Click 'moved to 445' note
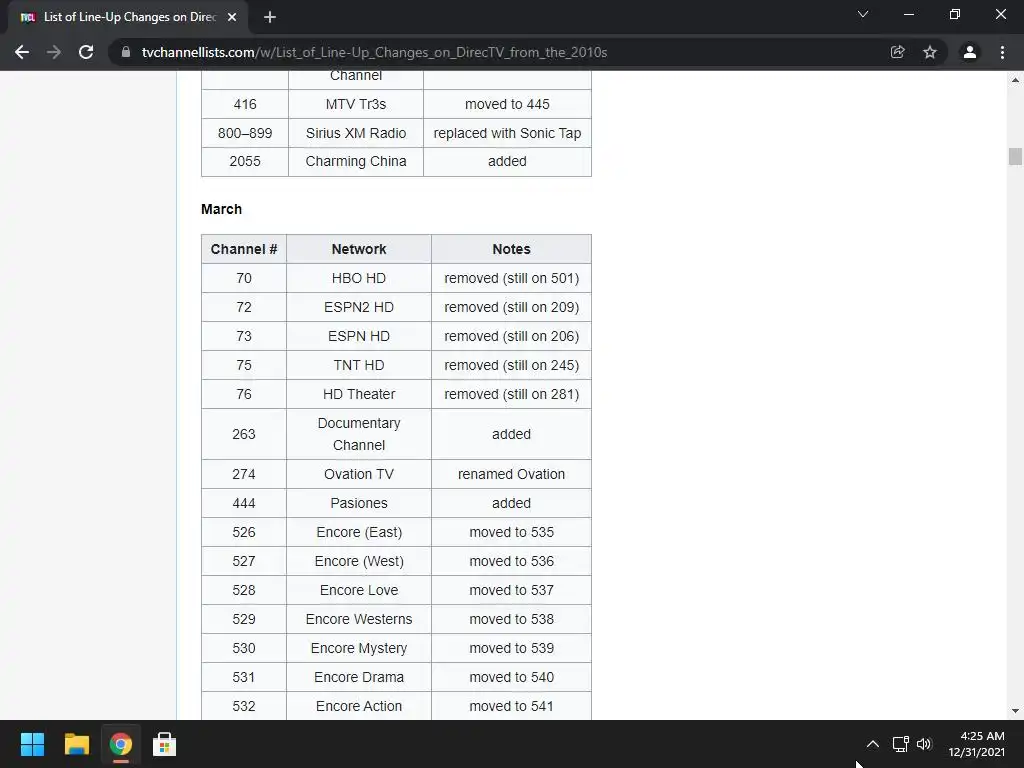This screenshot has width=1024, height=768. (x=507, y=104)
